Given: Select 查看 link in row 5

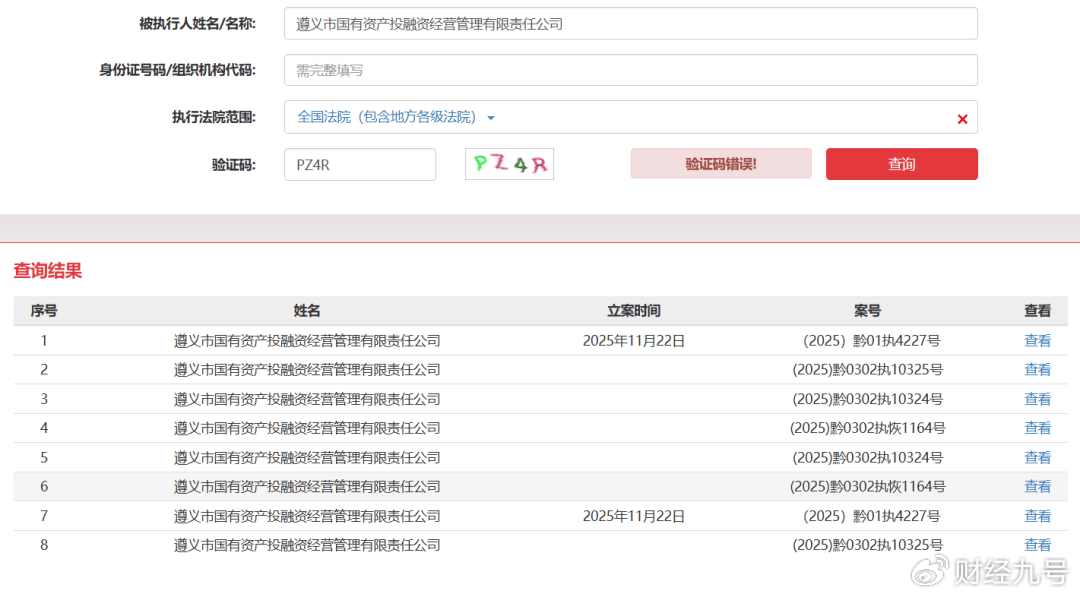Looking at the screenshot, I should click(1037, 458).
